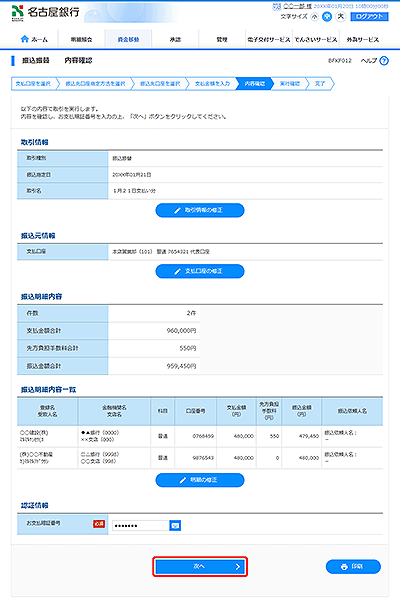
Task: Open the 資金移動 menu tab
Action: pyautogui.click(x=128, y=39)
